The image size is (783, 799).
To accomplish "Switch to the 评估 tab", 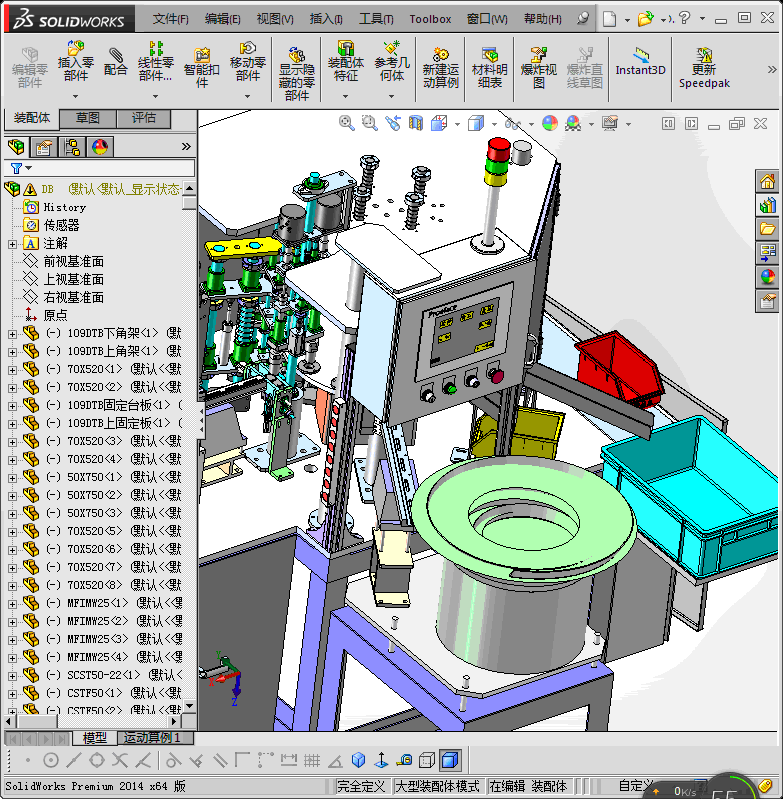I will pos(144,118).
